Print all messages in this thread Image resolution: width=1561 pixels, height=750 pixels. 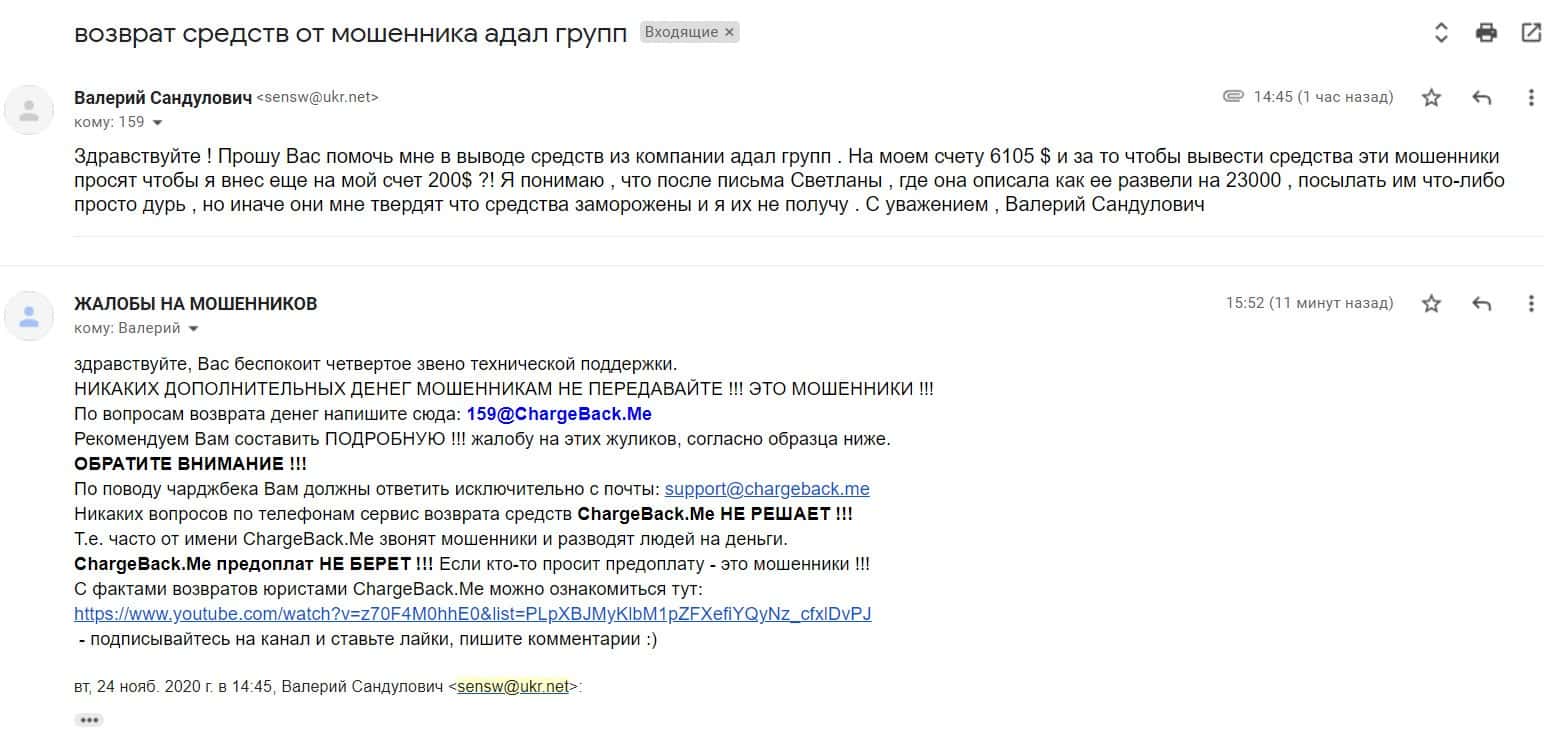[1486, 33]
